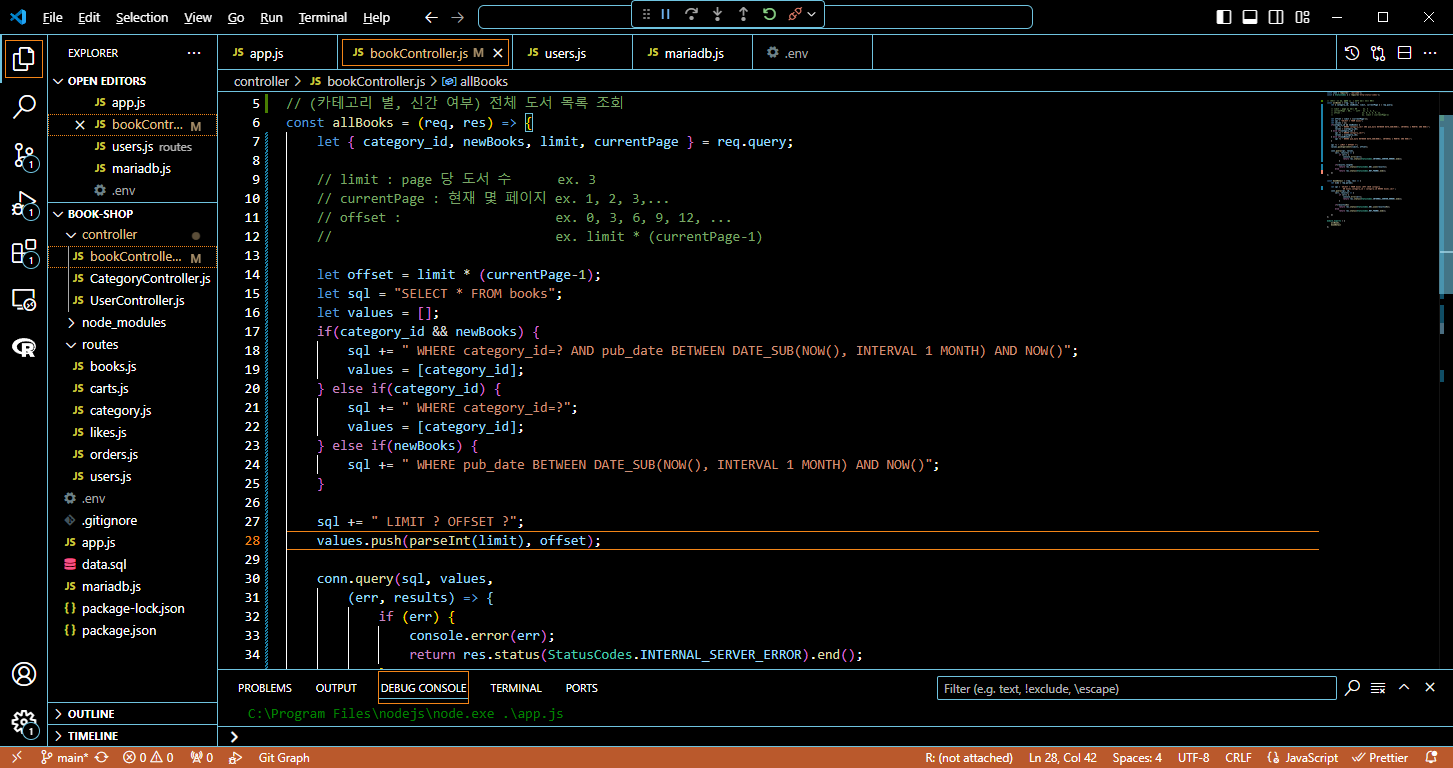Open CategoryController.js in explorer
The width and height of the screenshot is (1453, 768).
[132, 279]
